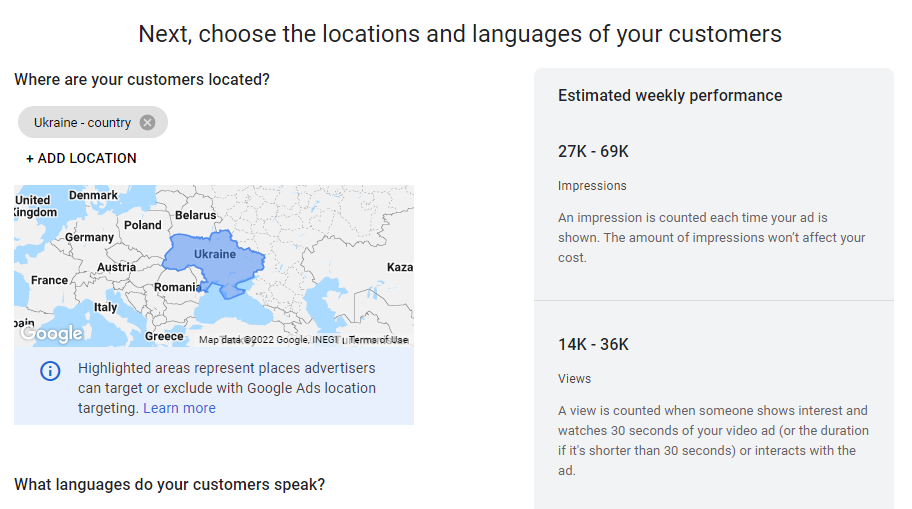Screen dimensions: 912x509
Task: Click Poland on the map
Action: click(143, 225)
